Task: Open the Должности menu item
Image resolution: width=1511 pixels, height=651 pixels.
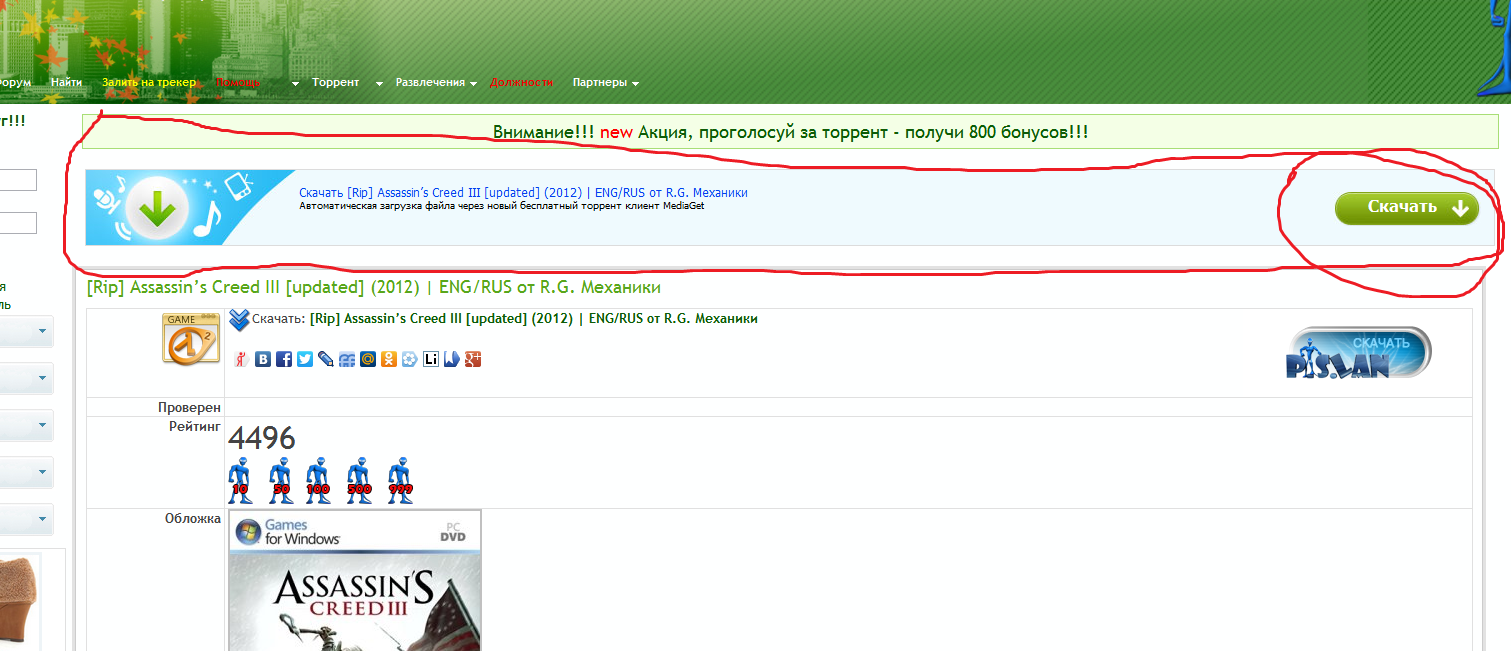Action: pyautogui.click(x=521, y=82)
